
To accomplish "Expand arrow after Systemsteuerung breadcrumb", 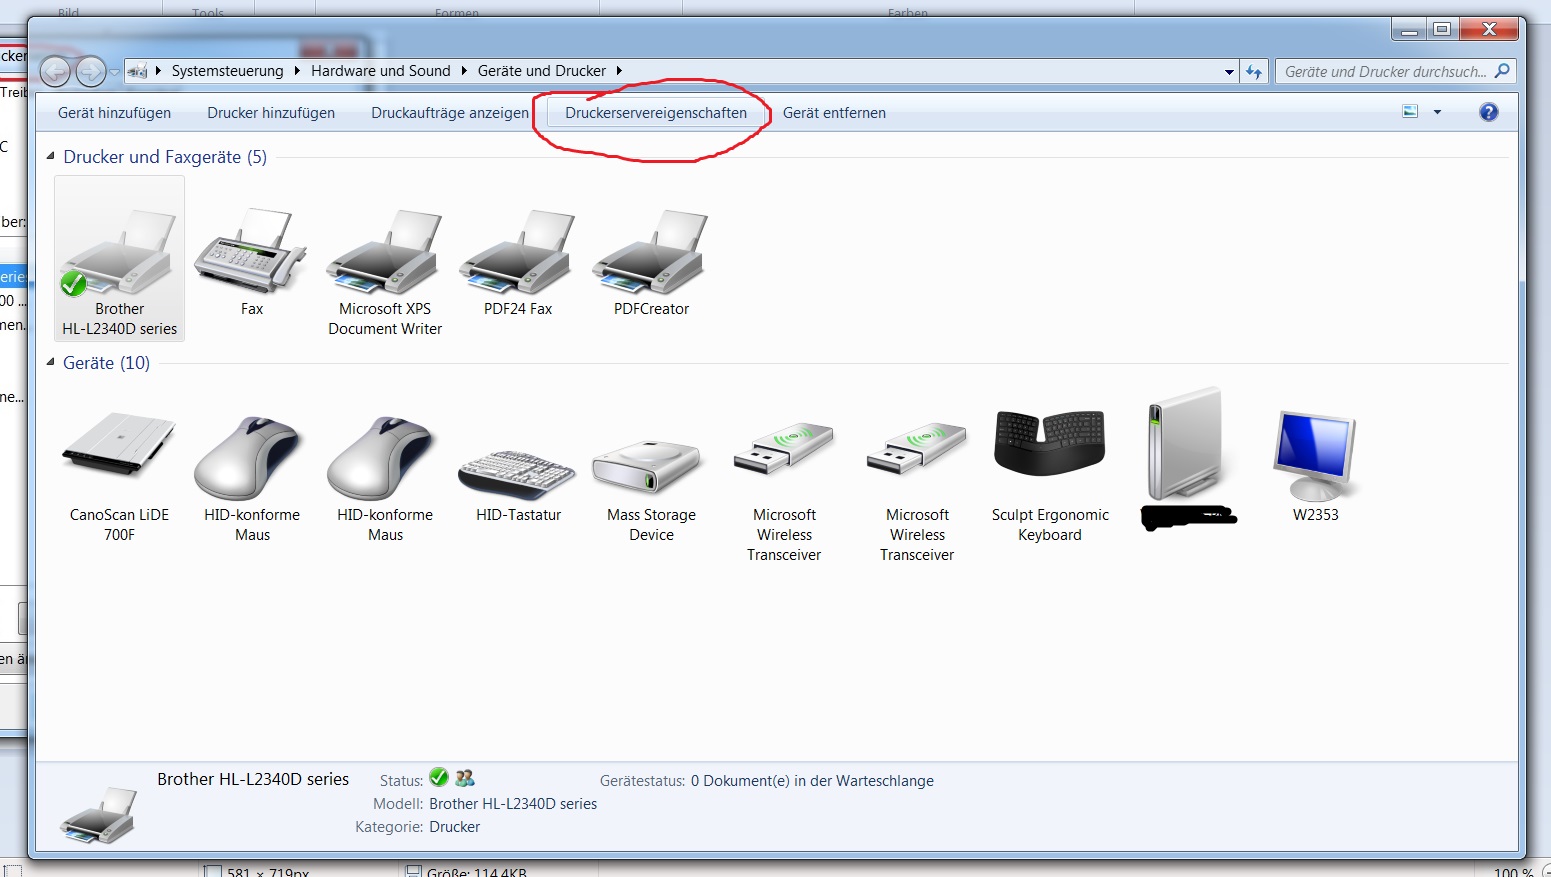I will click(x=297, y=71).
